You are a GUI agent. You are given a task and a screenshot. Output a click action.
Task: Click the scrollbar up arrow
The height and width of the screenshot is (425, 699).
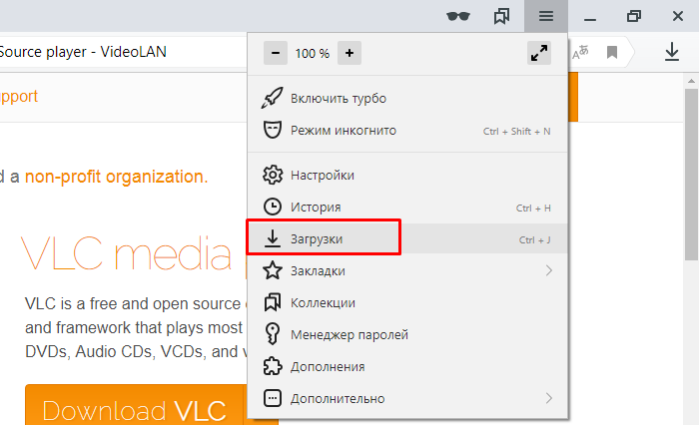click(x=691, y=81)
